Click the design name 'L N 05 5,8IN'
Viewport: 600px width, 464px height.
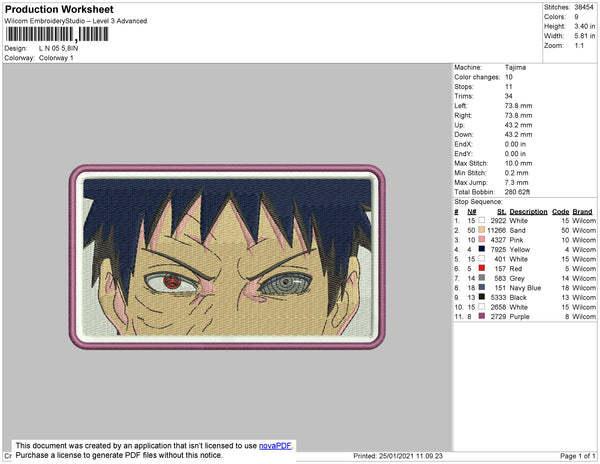59,49
